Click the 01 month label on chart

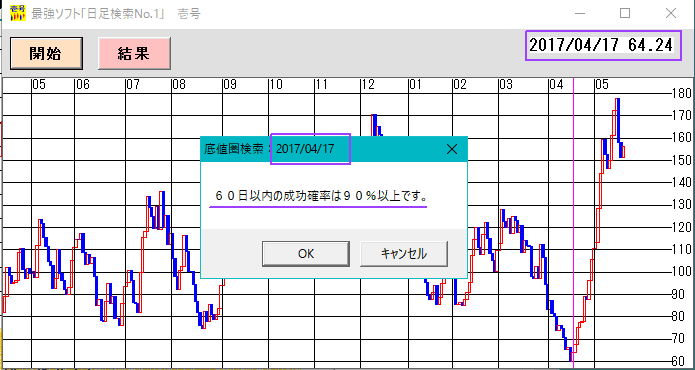415,85
